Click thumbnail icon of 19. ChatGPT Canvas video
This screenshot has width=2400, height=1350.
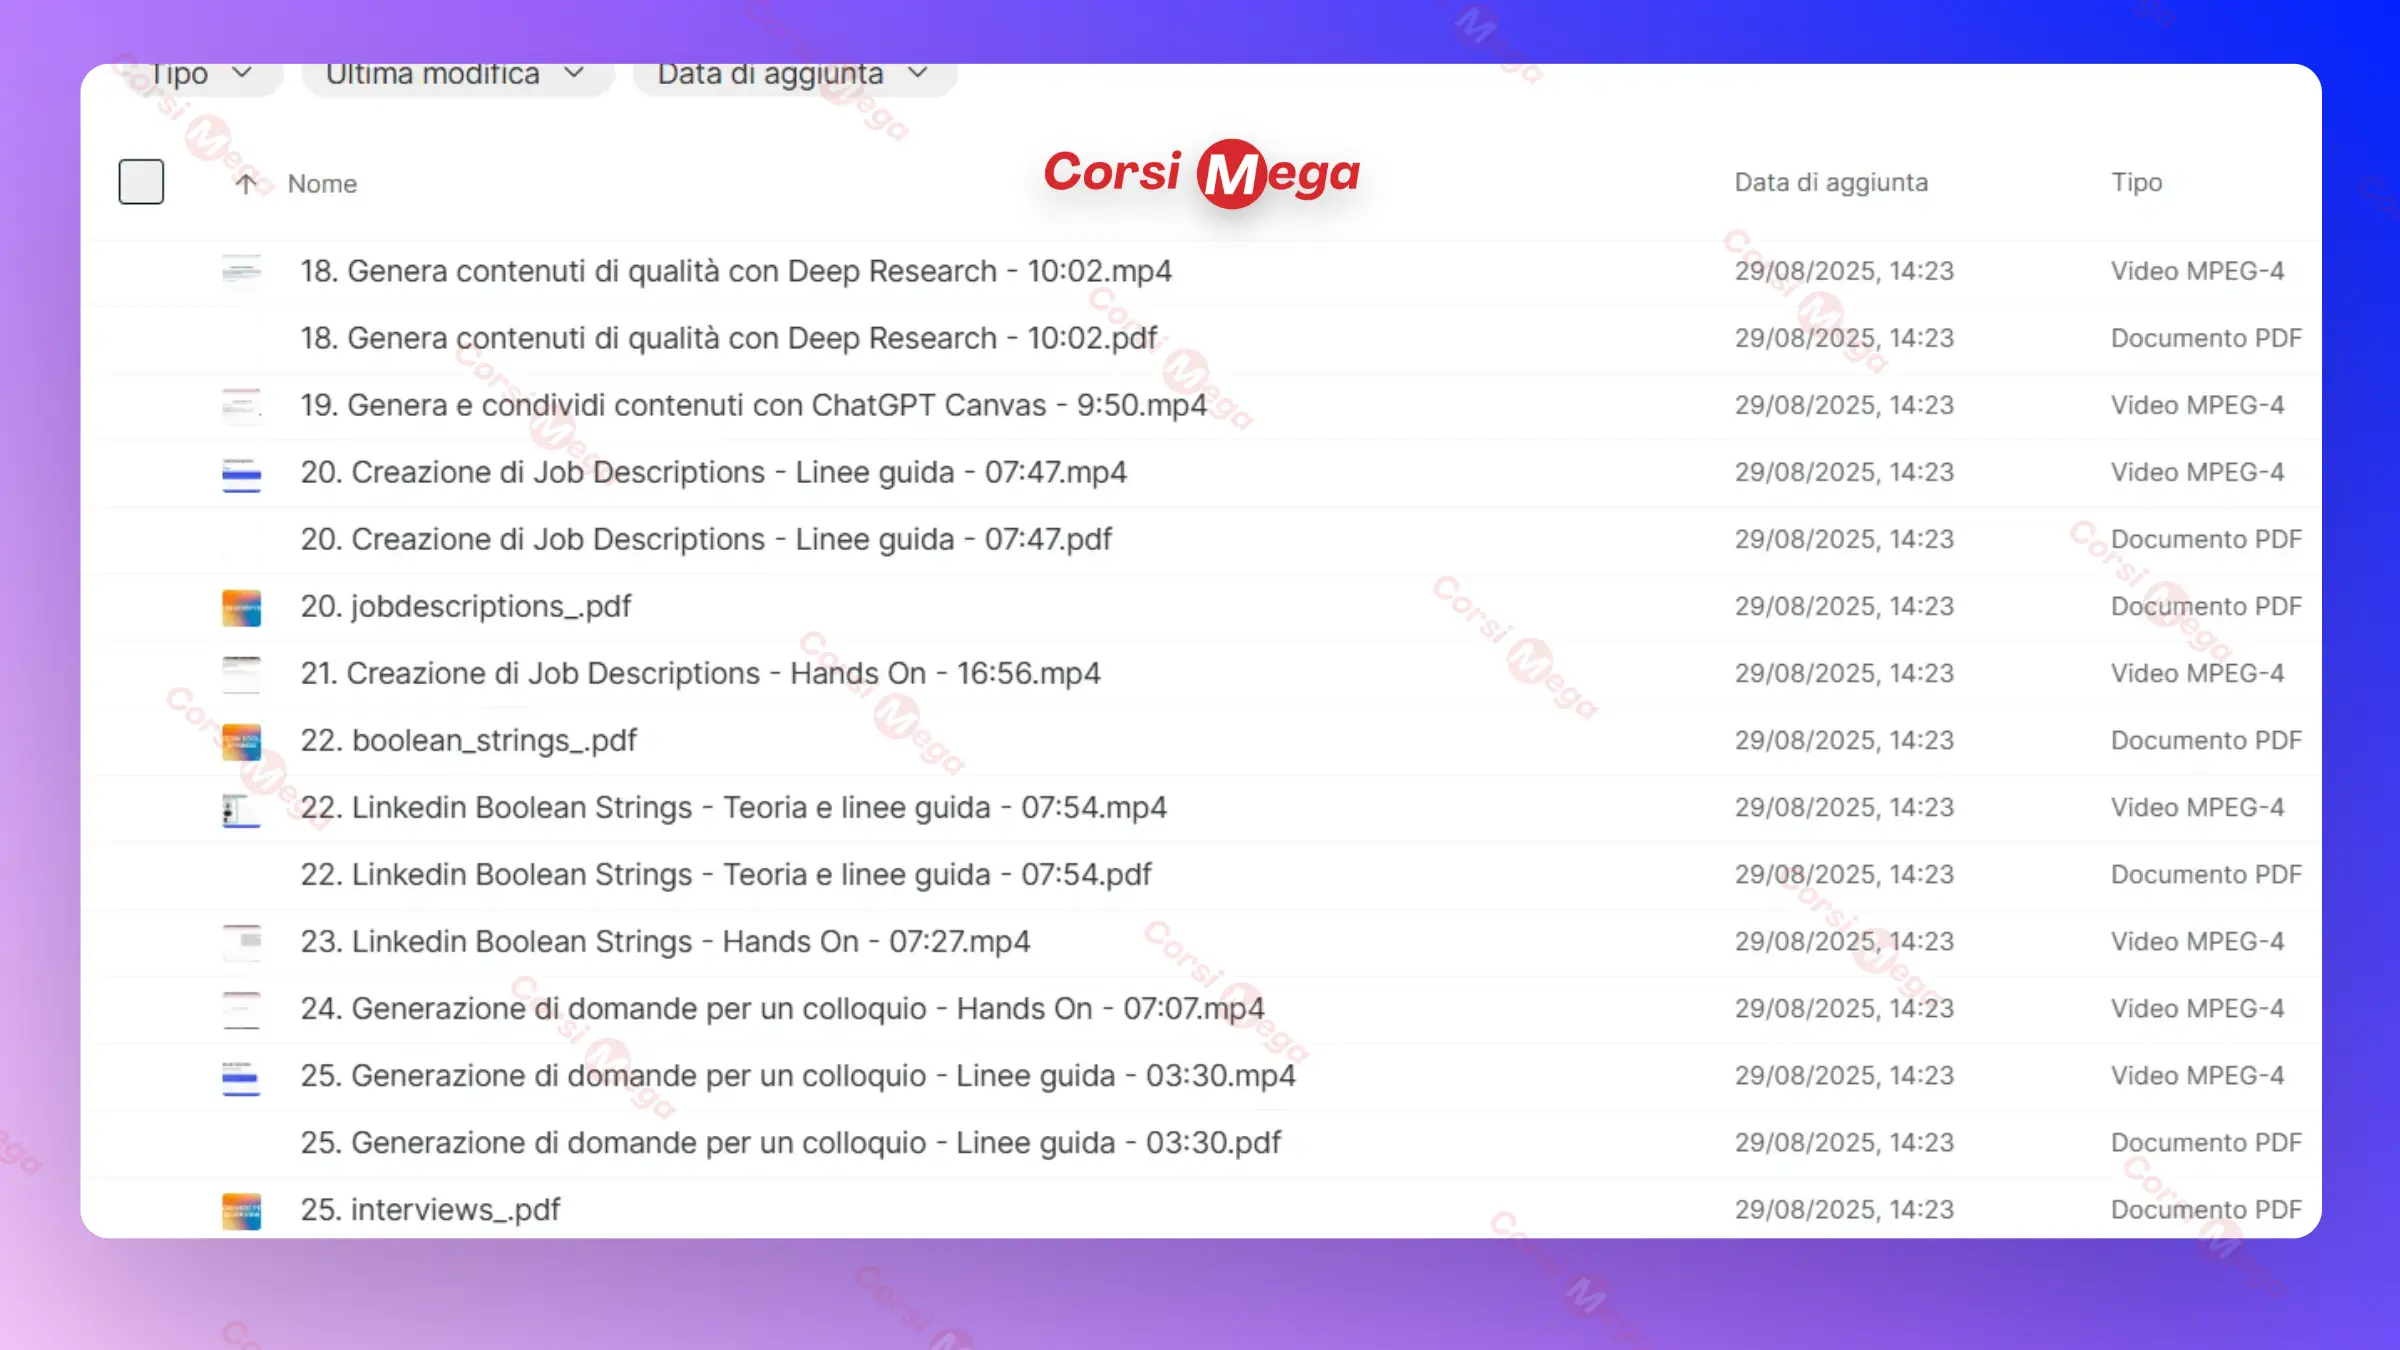tap(241, 405)
